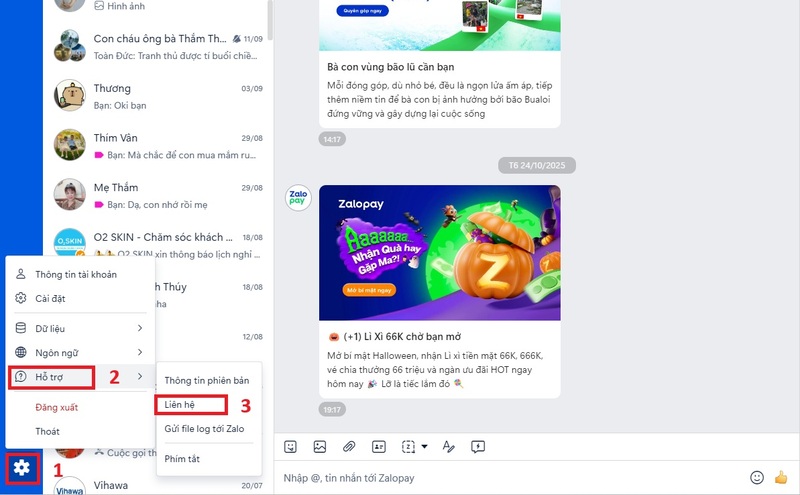The image size is (800, 495).
Task: Open screenshot options dropdown arrow
Action: (x=424, y=447)
